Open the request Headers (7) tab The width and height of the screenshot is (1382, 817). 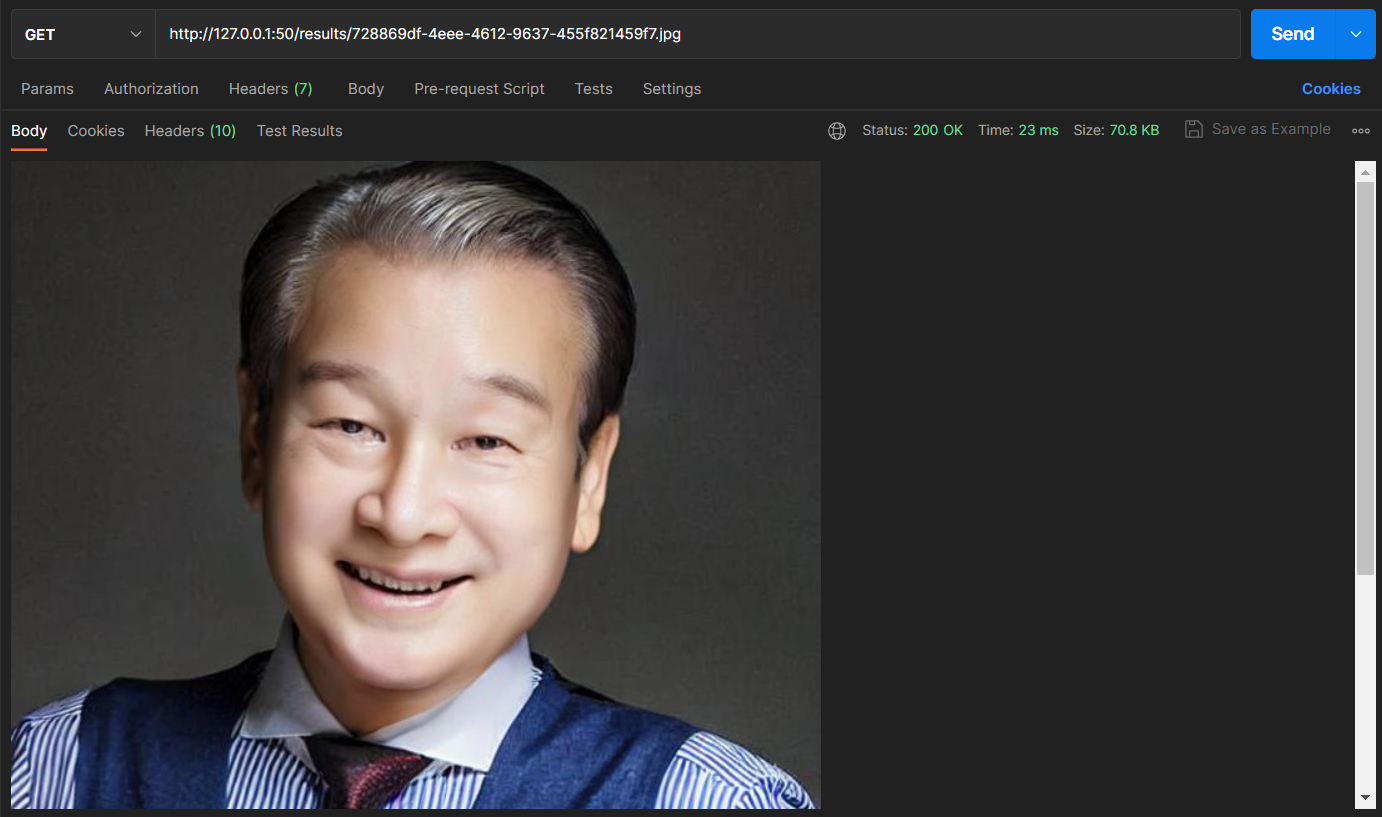(271, 89)
